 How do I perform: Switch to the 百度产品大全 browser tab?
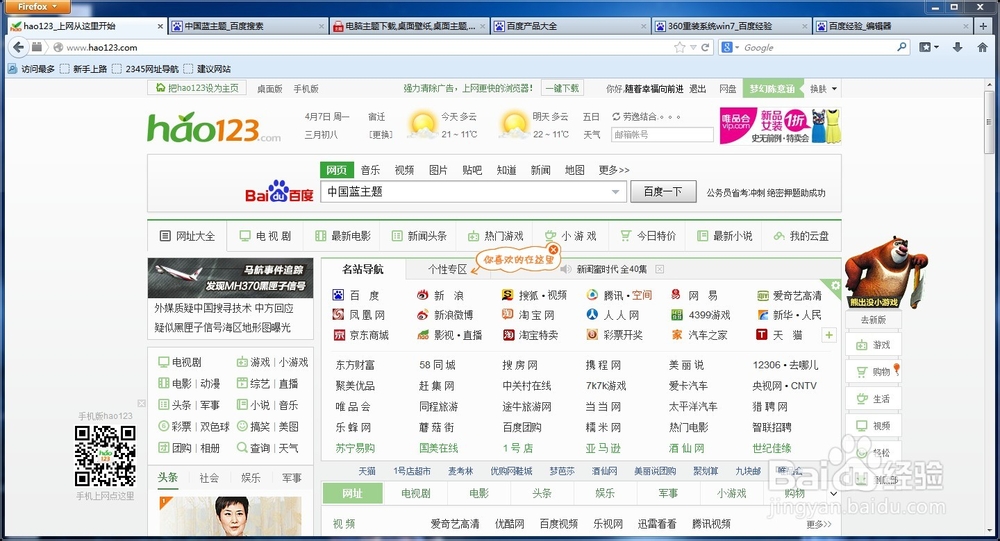point(571,26)
